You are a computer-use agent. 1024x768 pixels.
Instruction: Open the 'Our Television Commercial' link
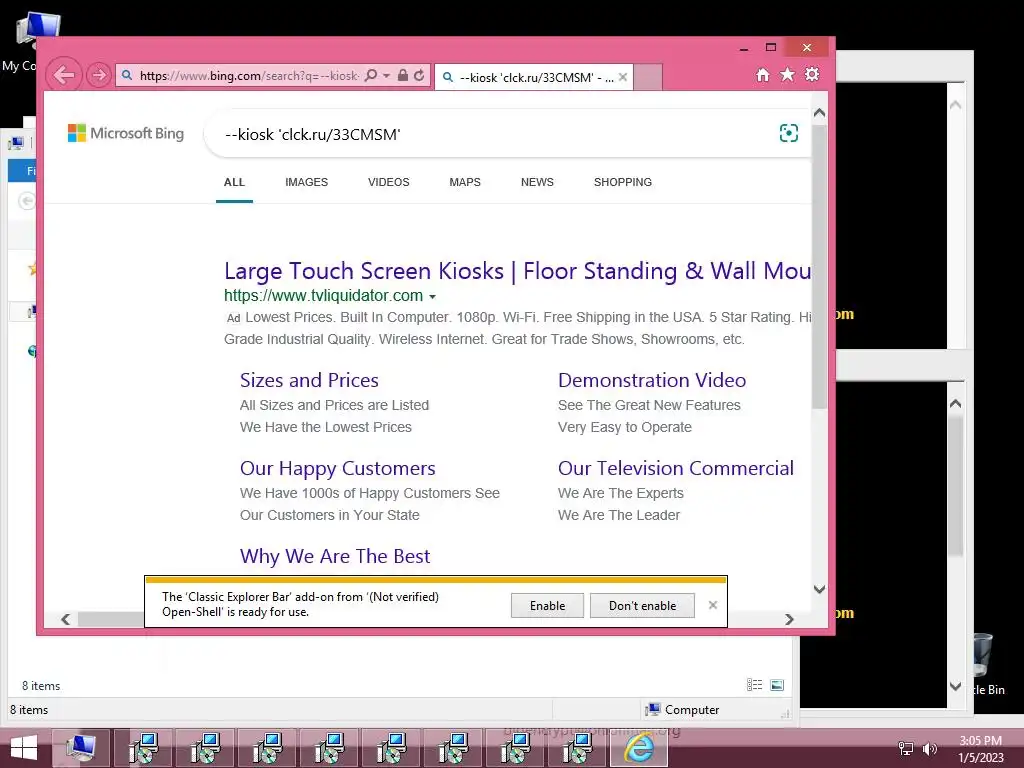point(676,468)
